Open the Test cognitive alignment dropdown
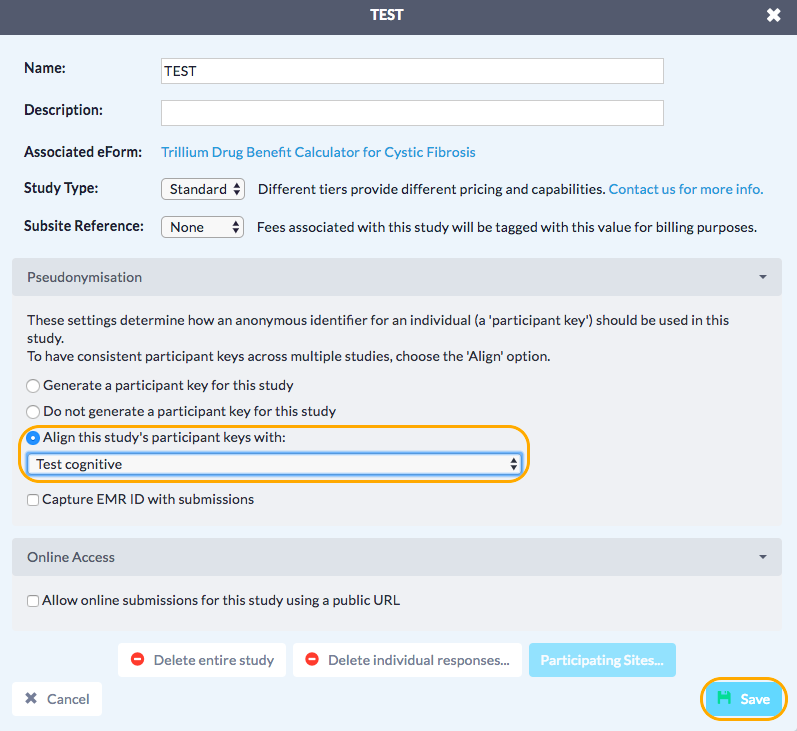This screenshot has height=731, width=797. coord(275,464)
